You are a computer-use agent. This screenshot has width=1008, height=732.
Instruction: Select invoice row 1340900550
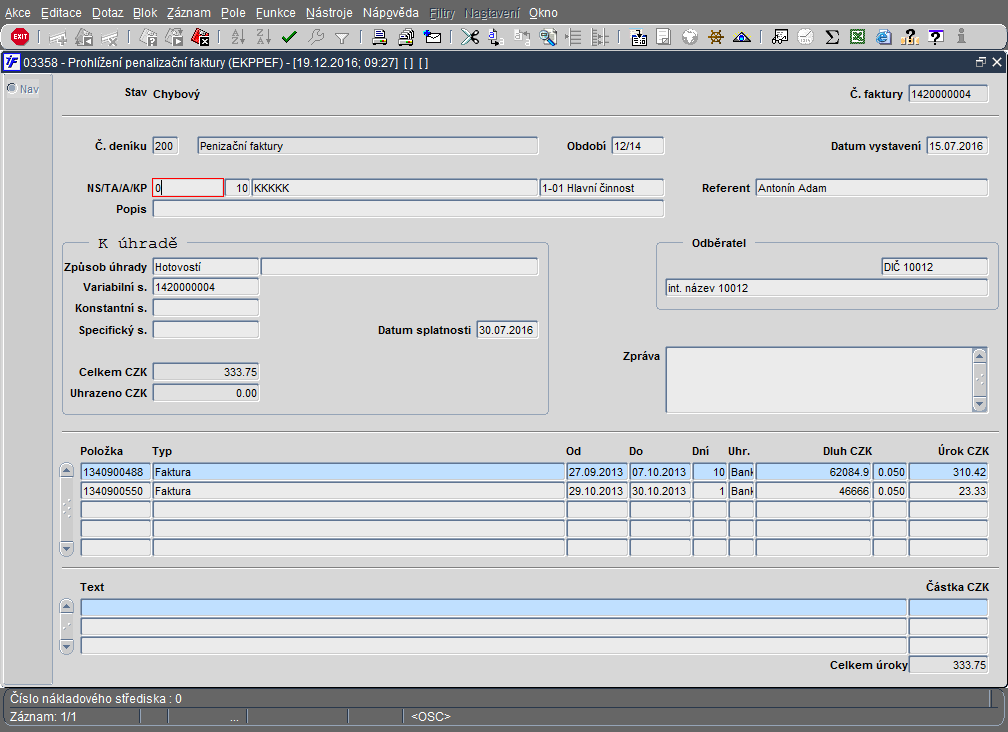115,492
